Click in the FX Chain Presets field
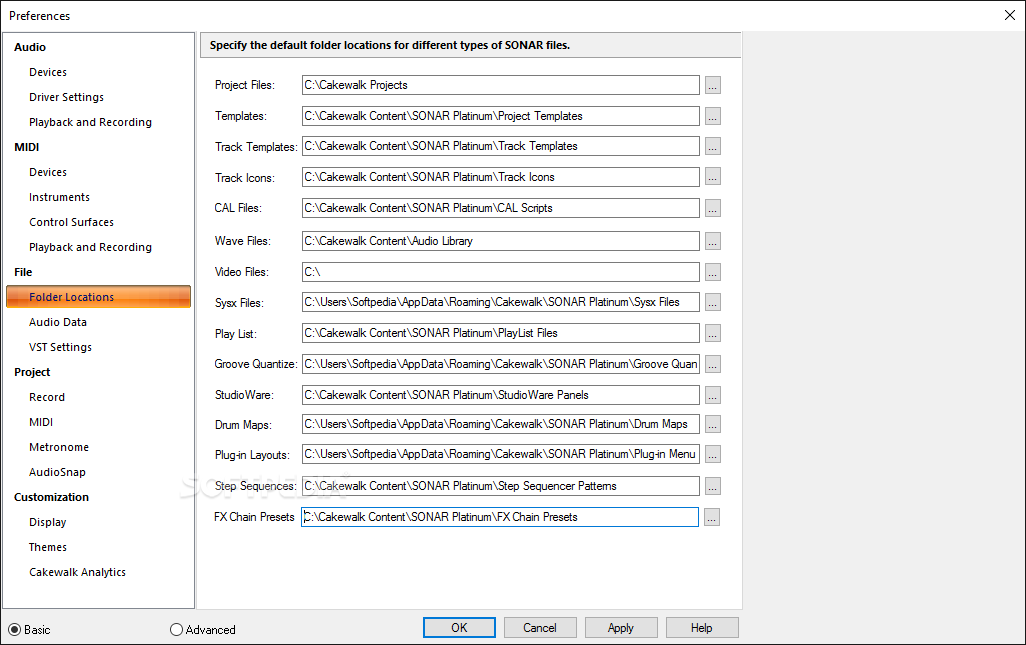 (500, 517)
